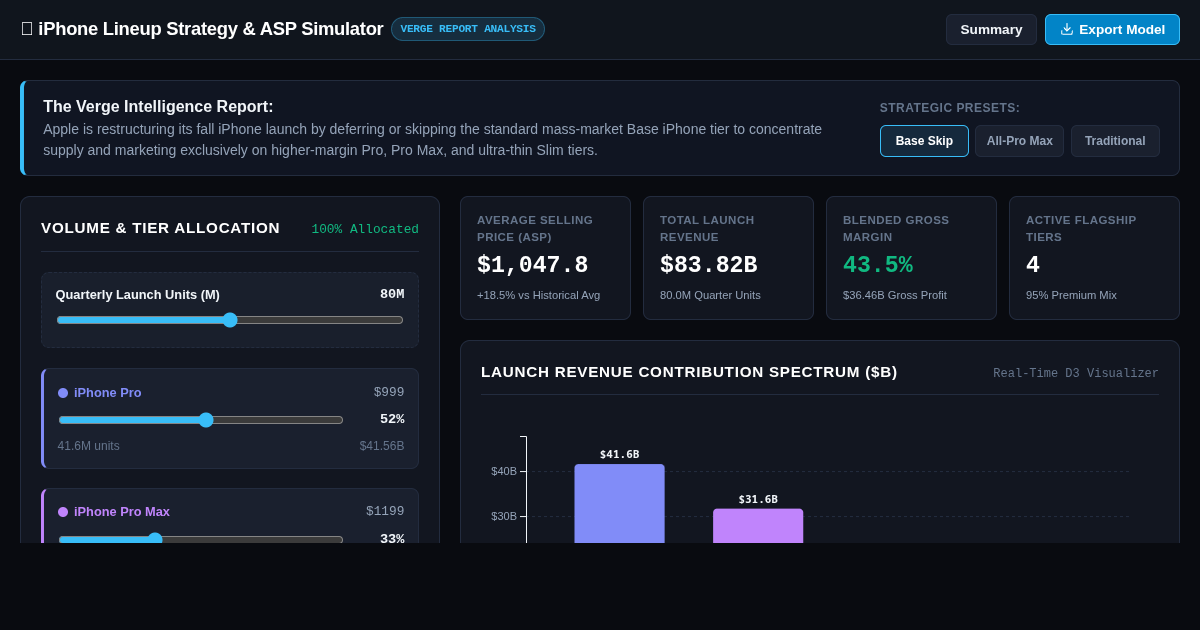Viewport: 1200px width, 630px height.
Task: Switch to the Traditional preset
Action: (1115, 141)
